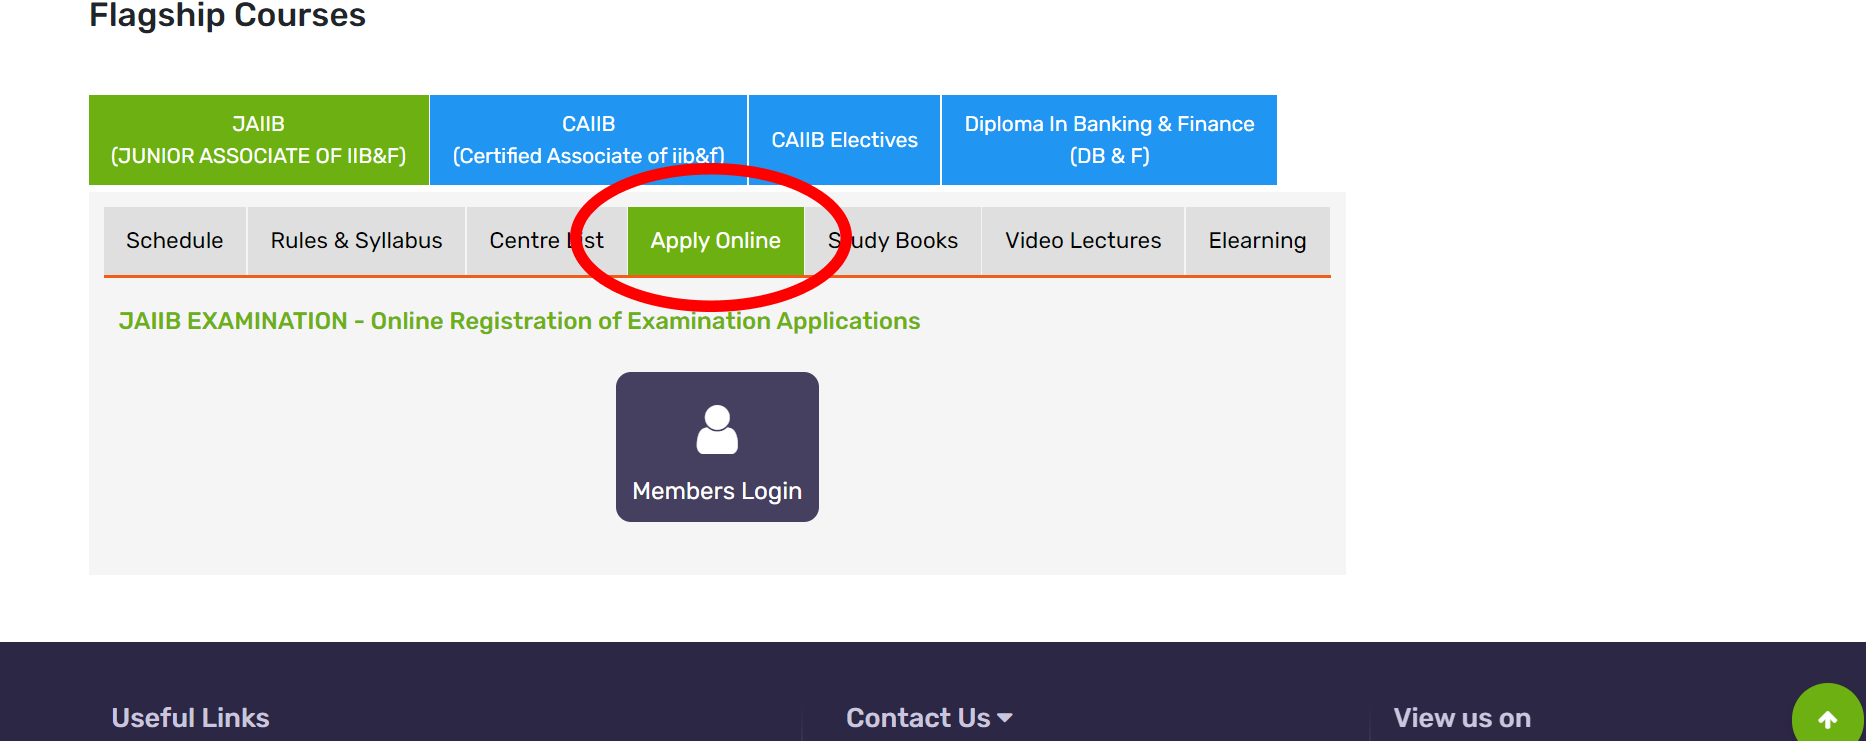Click the View us on footer heading
This screenshot has height=741, width=1866.
(1462, 718)
